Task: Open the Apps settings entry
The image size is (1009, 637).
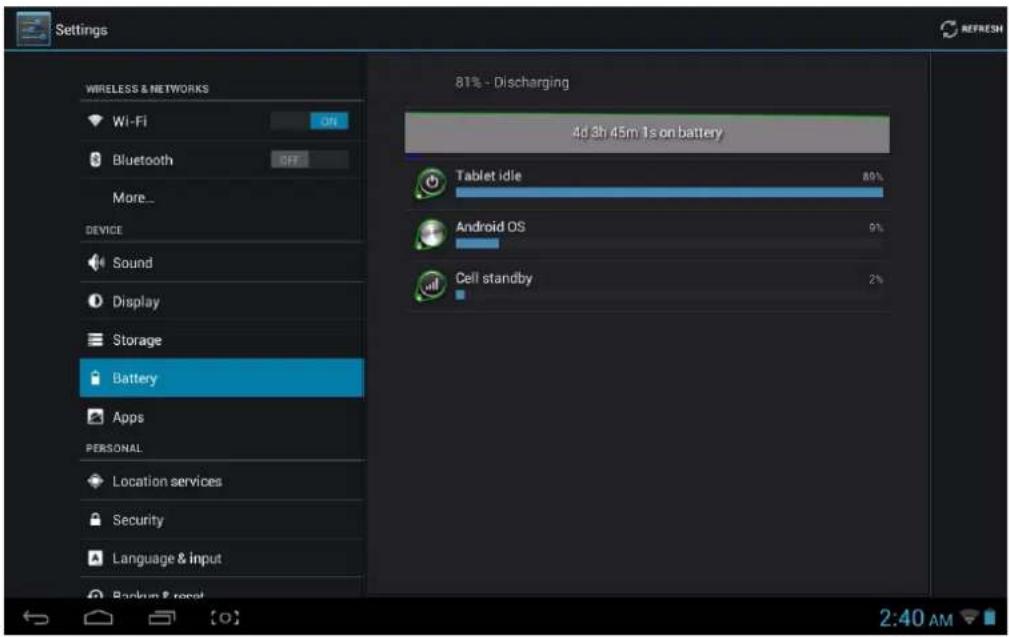Action: 222,417
